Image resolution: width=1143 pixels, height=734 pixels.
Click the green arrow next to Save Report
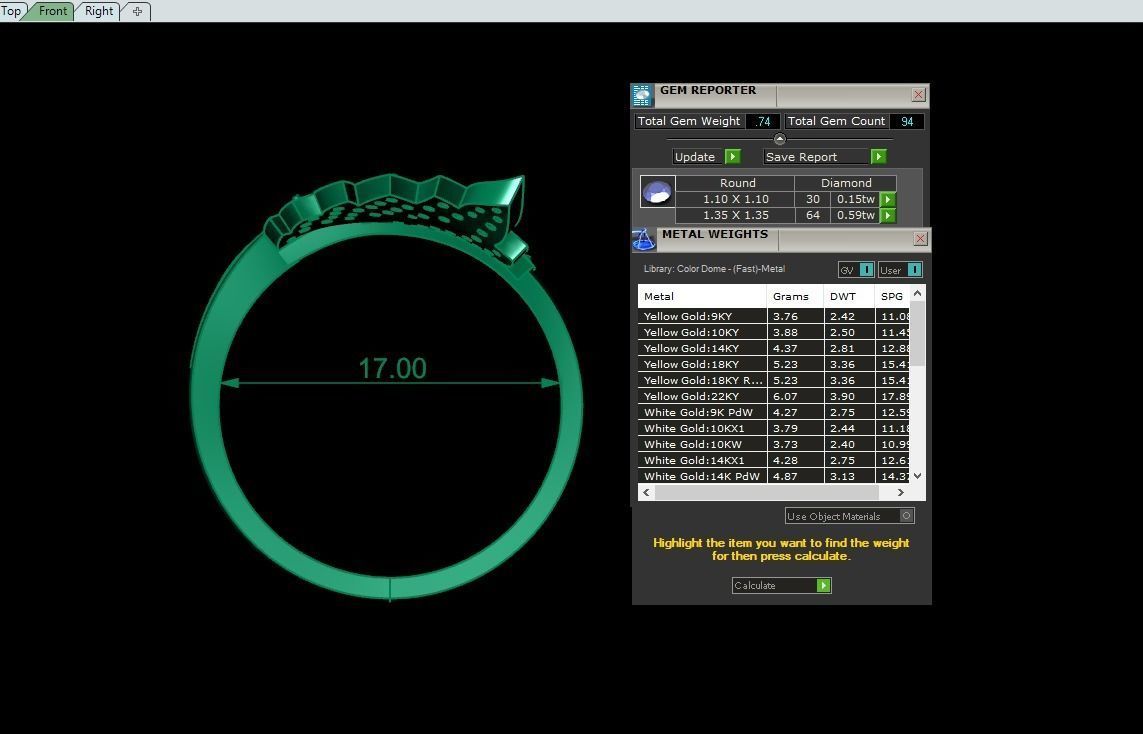[x=878, y=157]
